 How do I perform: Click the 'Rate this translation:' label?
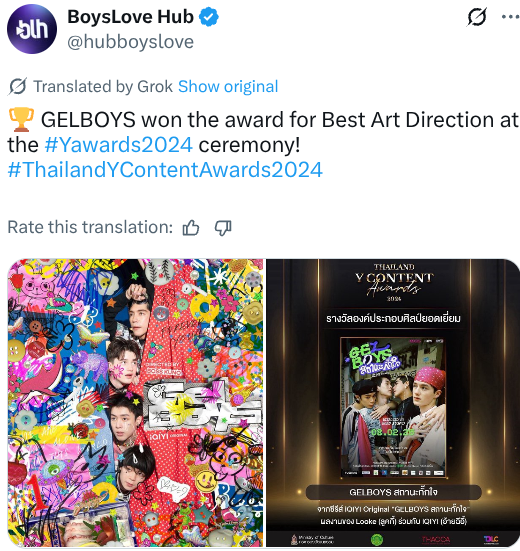pyautogui.click(x=90, y=227)
